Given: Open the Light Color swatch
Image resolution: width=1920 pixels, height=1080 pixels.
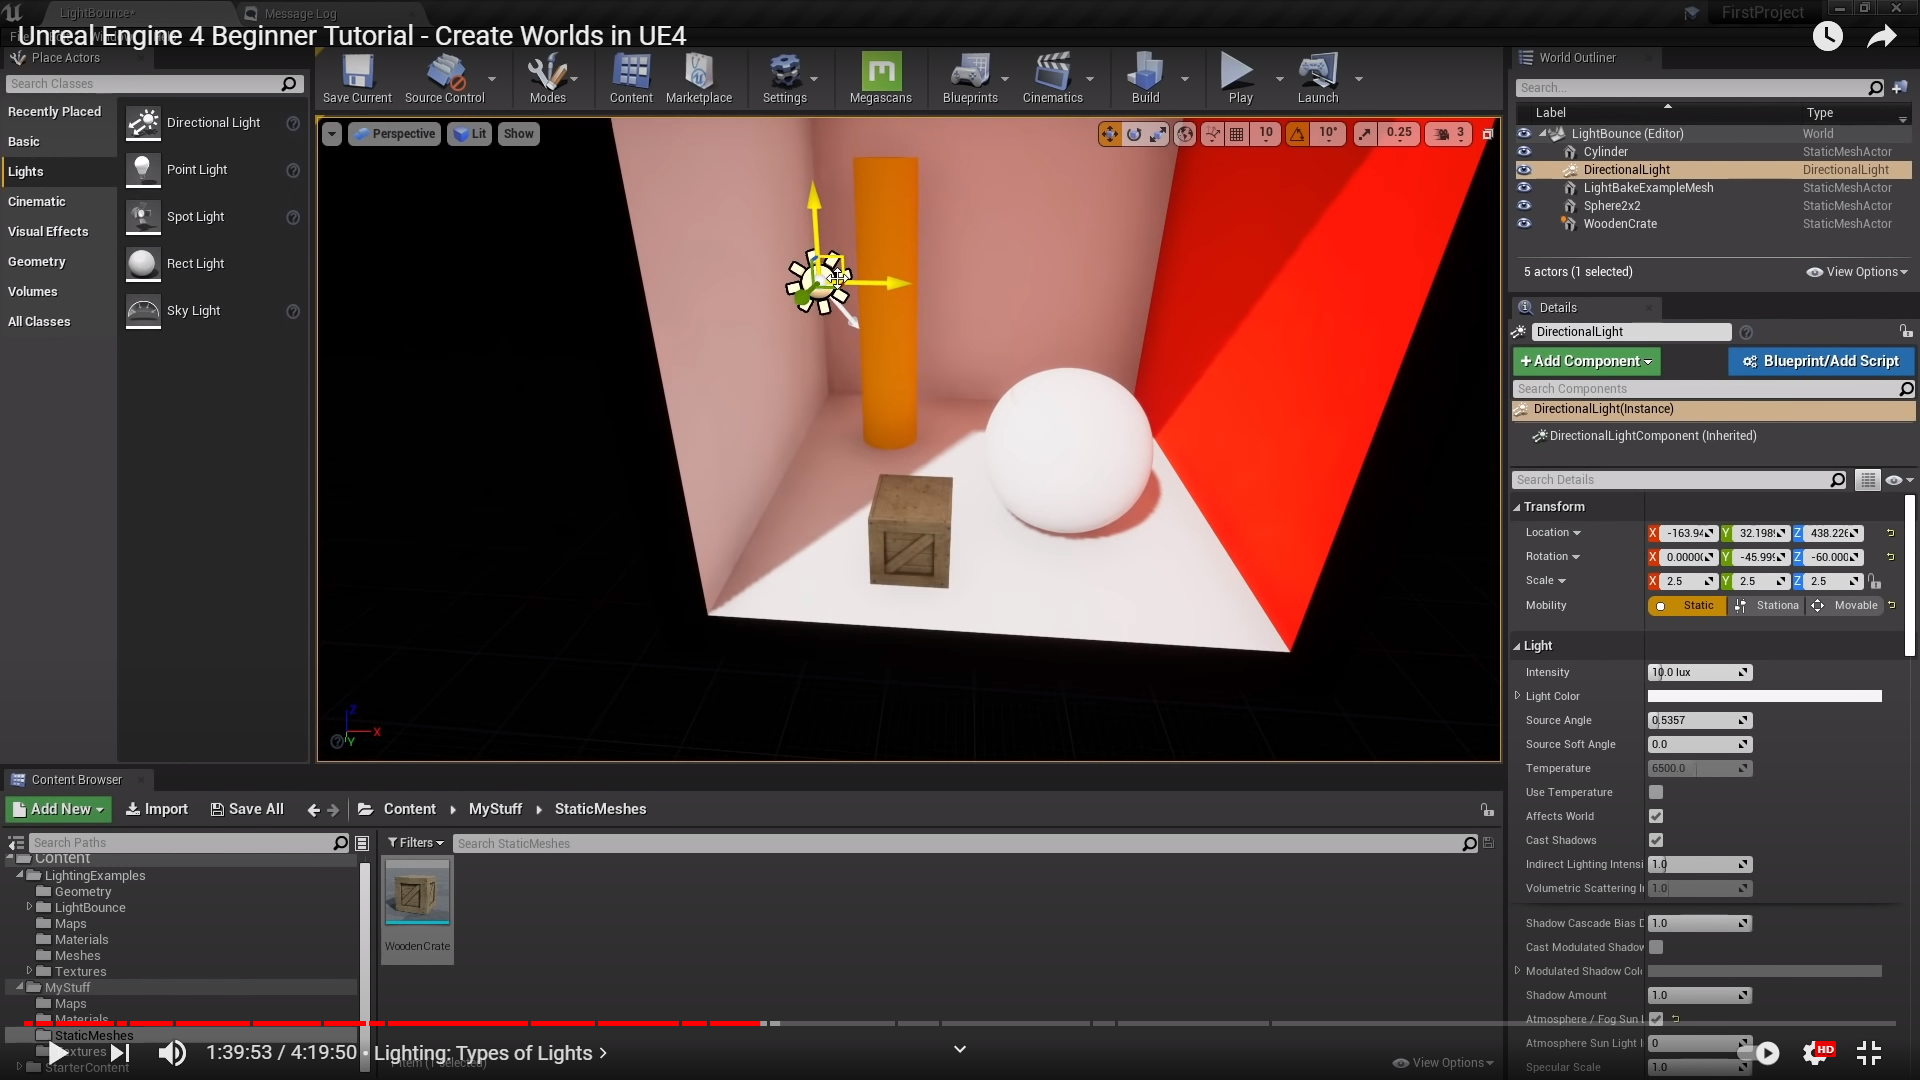Looking at the screenshot, I should [x=1764, y=696].
